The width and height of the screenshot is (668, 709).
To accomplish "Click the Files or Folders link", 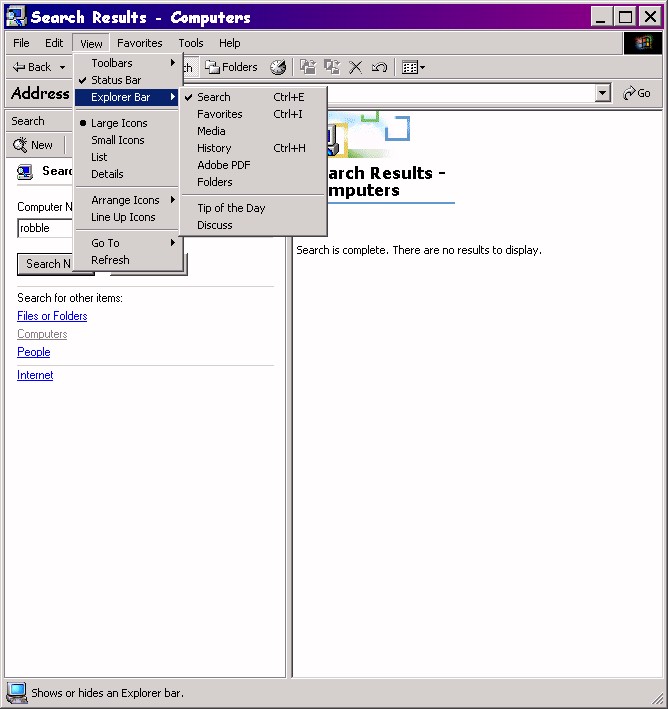I will tap(52, 316).
